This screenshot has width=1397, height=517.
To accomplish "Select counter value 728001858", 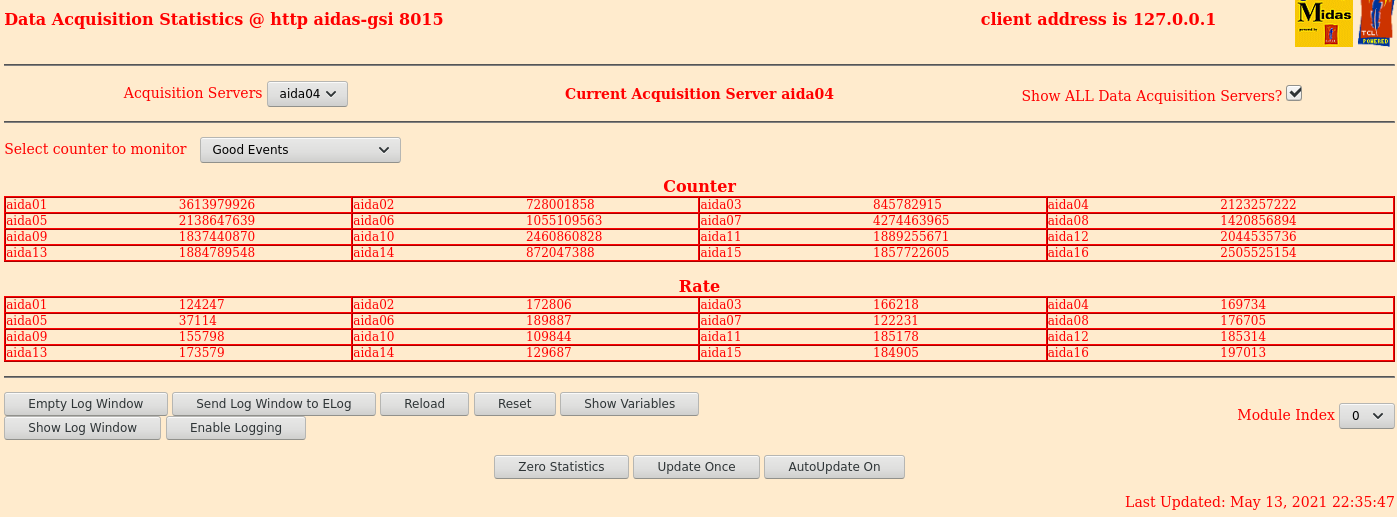I will pos(560,205).
